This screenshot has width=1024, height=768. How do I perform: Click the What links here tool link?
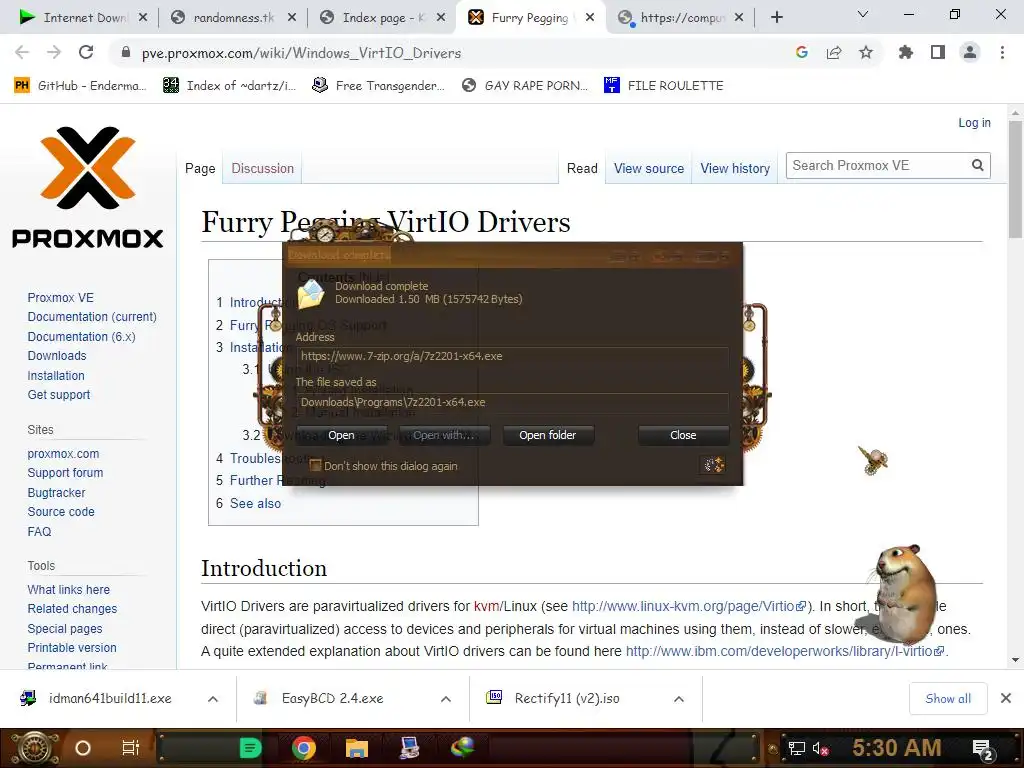[x=69, y=590]
